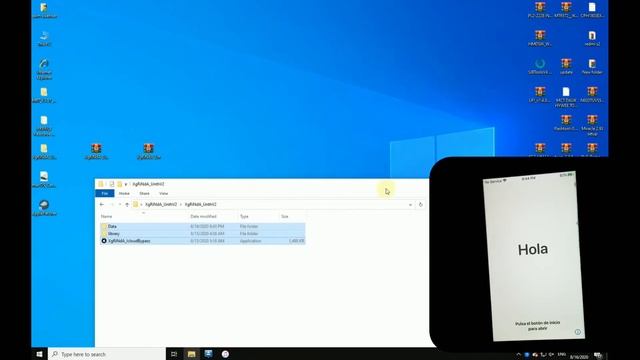
Task: Sort by the Date modified column header
Action: pyautogui.click(x=203, y=216)
